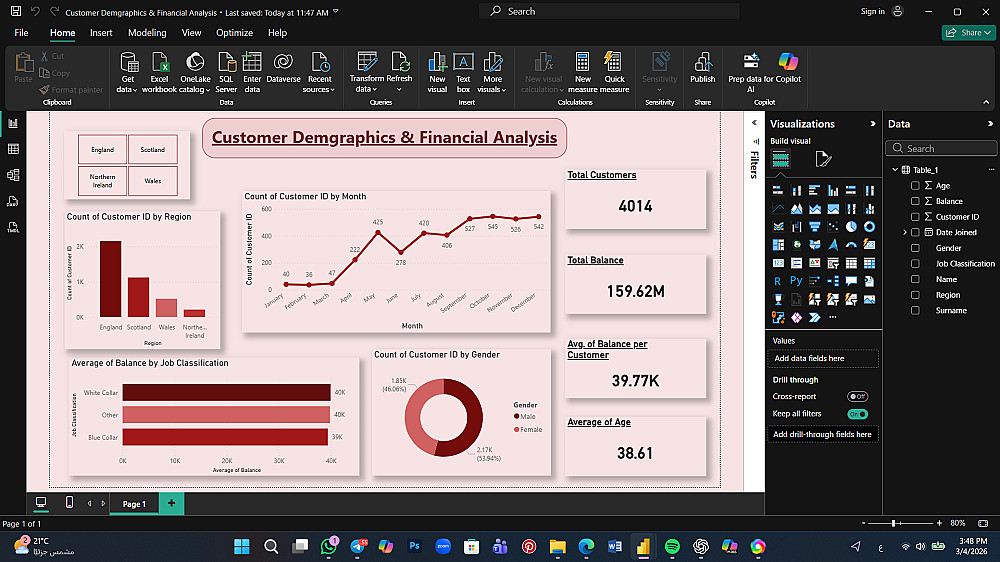Viewport: 1000px width, 562px height.
Task: Insert a New visual
Action: [437, 73]
